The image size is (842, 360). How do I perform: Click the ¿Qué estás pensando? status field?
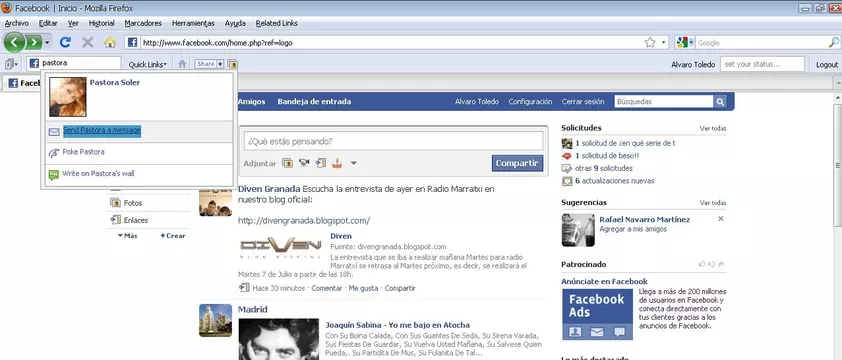pyautogui.click(x=394, y=141)
